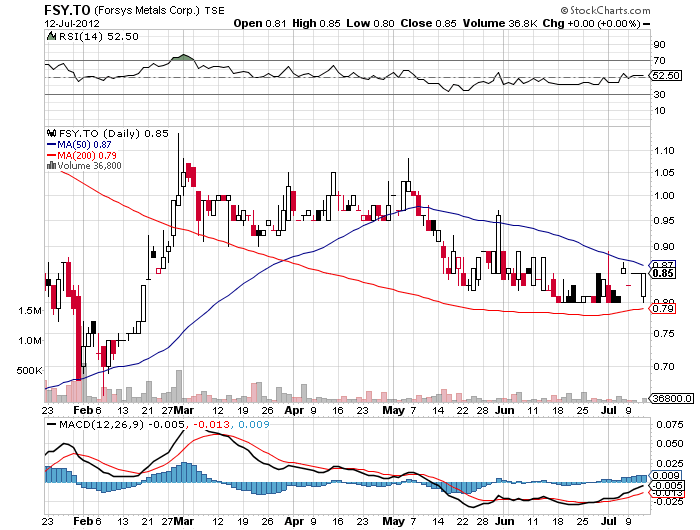Click the MACD signal value -0.013 in legend

[211, 424]
